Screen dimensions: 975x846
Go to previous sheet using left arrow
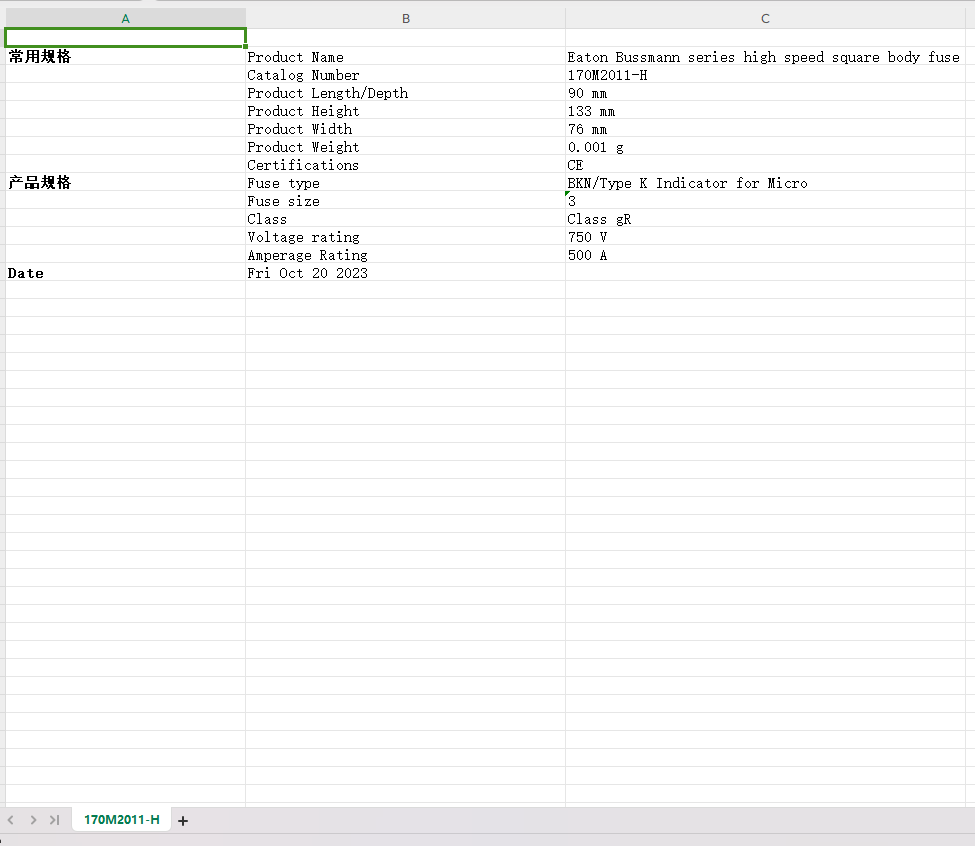pos(11,820)
